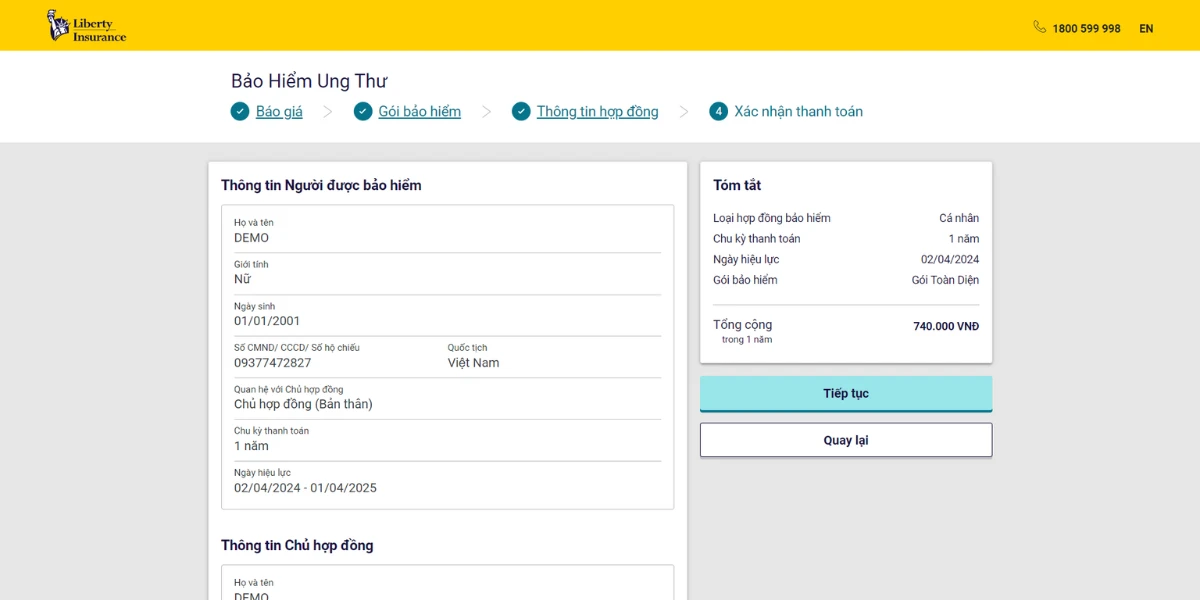Click the Loại hợp đồng bảo hiểm label

point(772,218)
